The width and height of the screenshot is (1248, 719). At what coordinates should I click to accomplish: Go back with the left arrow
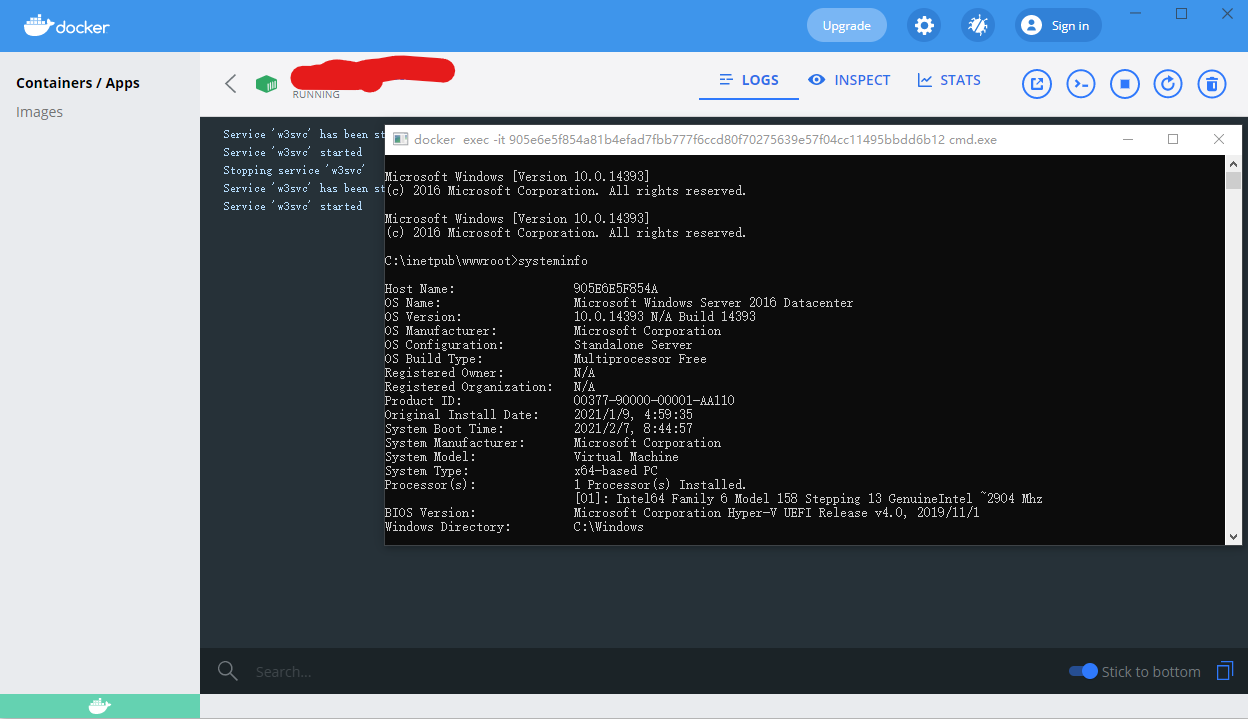coord(231,83)
